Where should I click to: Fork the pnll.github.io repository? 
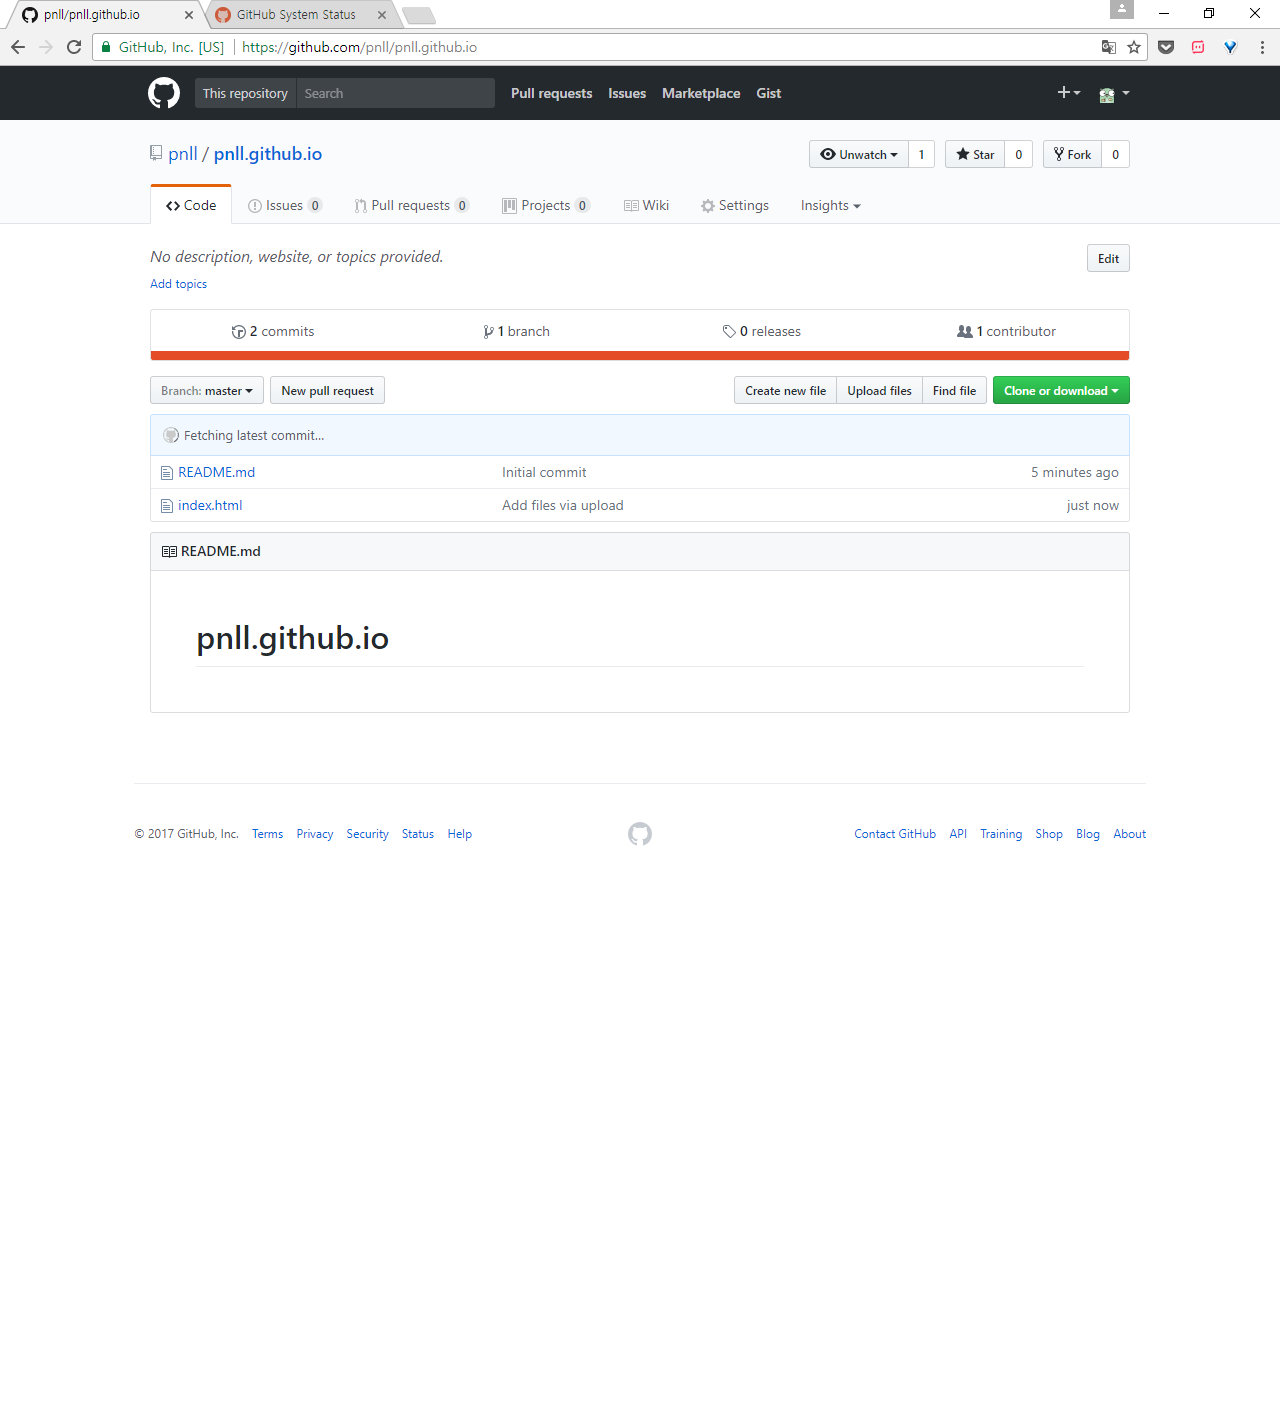[1072, 154]
